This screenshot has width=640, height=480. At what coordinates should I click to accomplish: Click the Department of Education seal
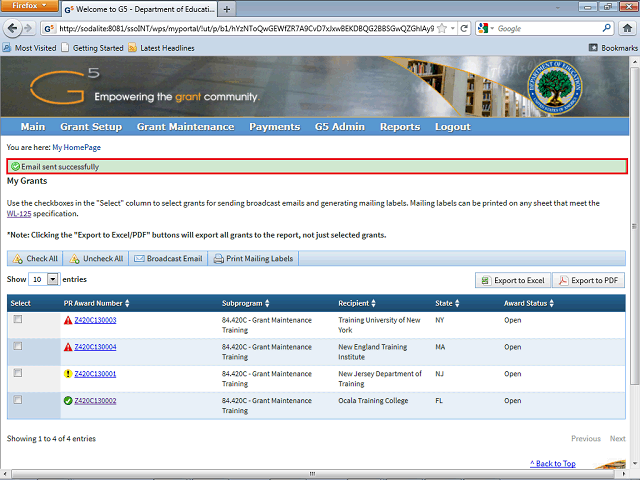click(555, 87)
